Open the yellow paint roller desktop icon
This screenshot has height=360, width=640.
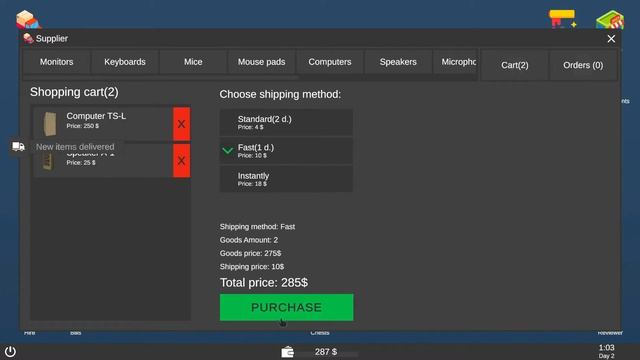pyautogui.click(x=562, y=19)
